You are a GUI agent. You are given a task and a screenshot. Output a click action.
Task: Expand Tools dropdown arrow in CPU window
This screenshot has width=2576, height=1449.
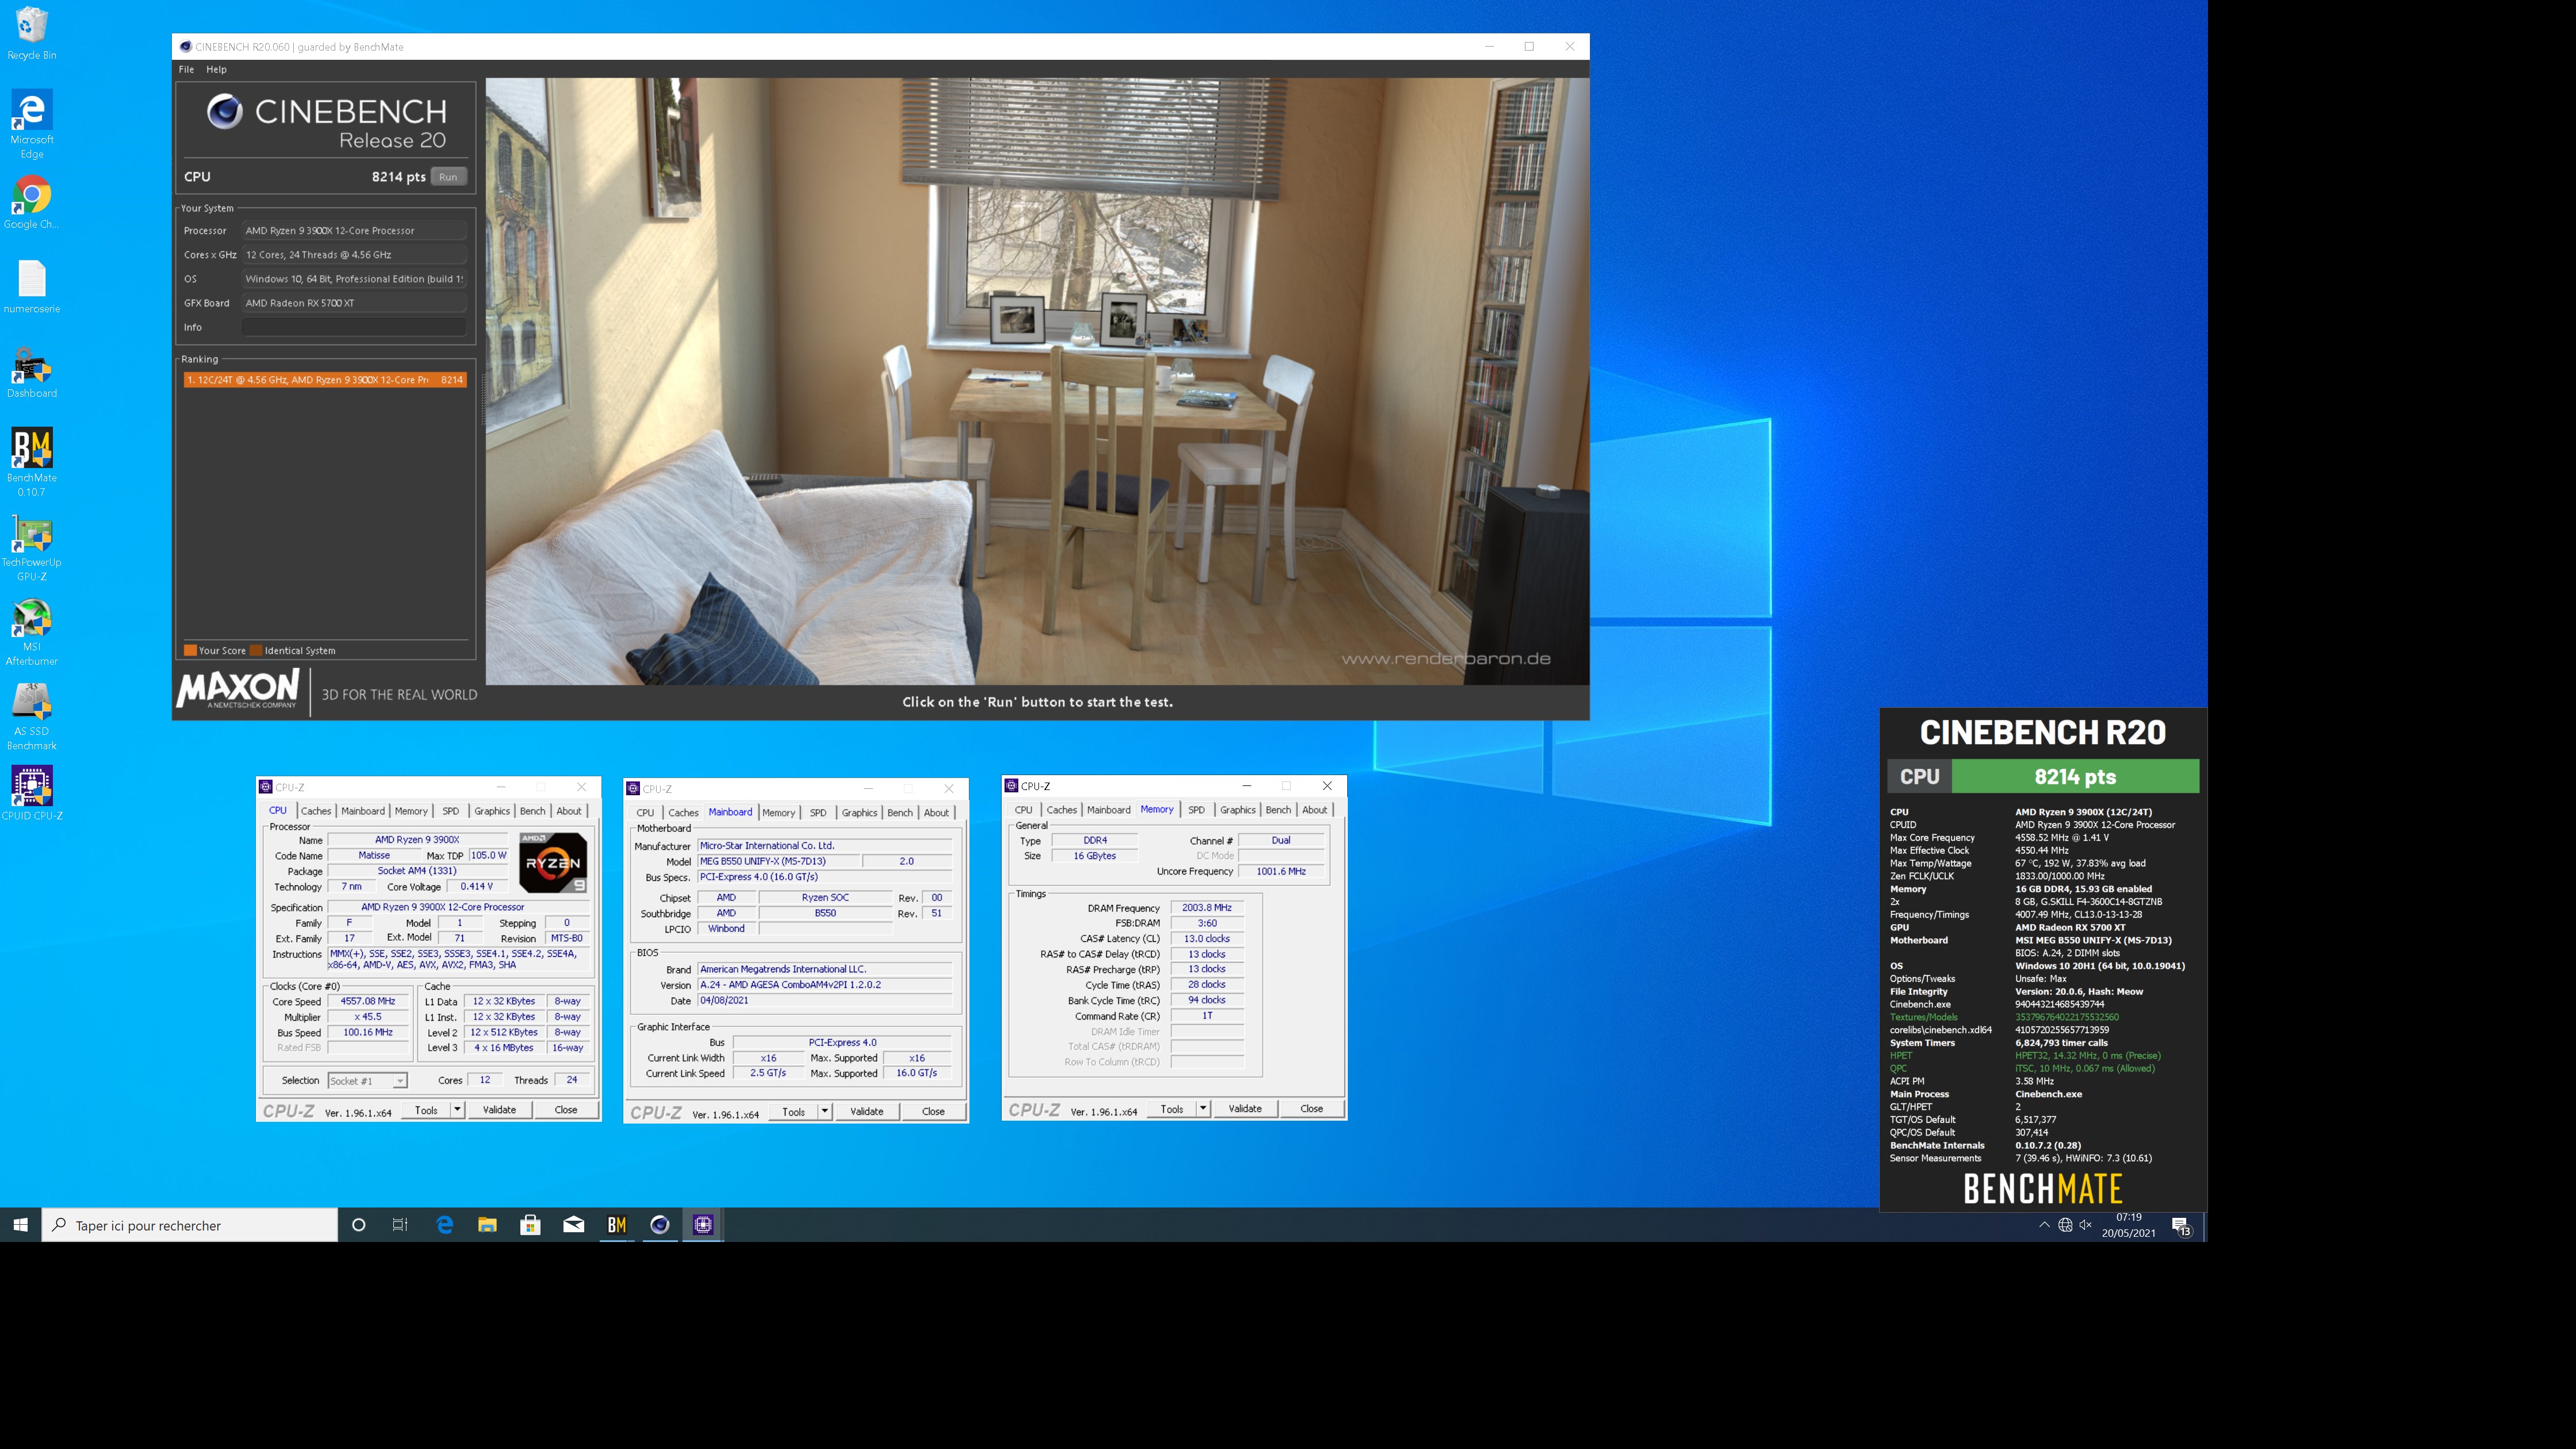457,1109
